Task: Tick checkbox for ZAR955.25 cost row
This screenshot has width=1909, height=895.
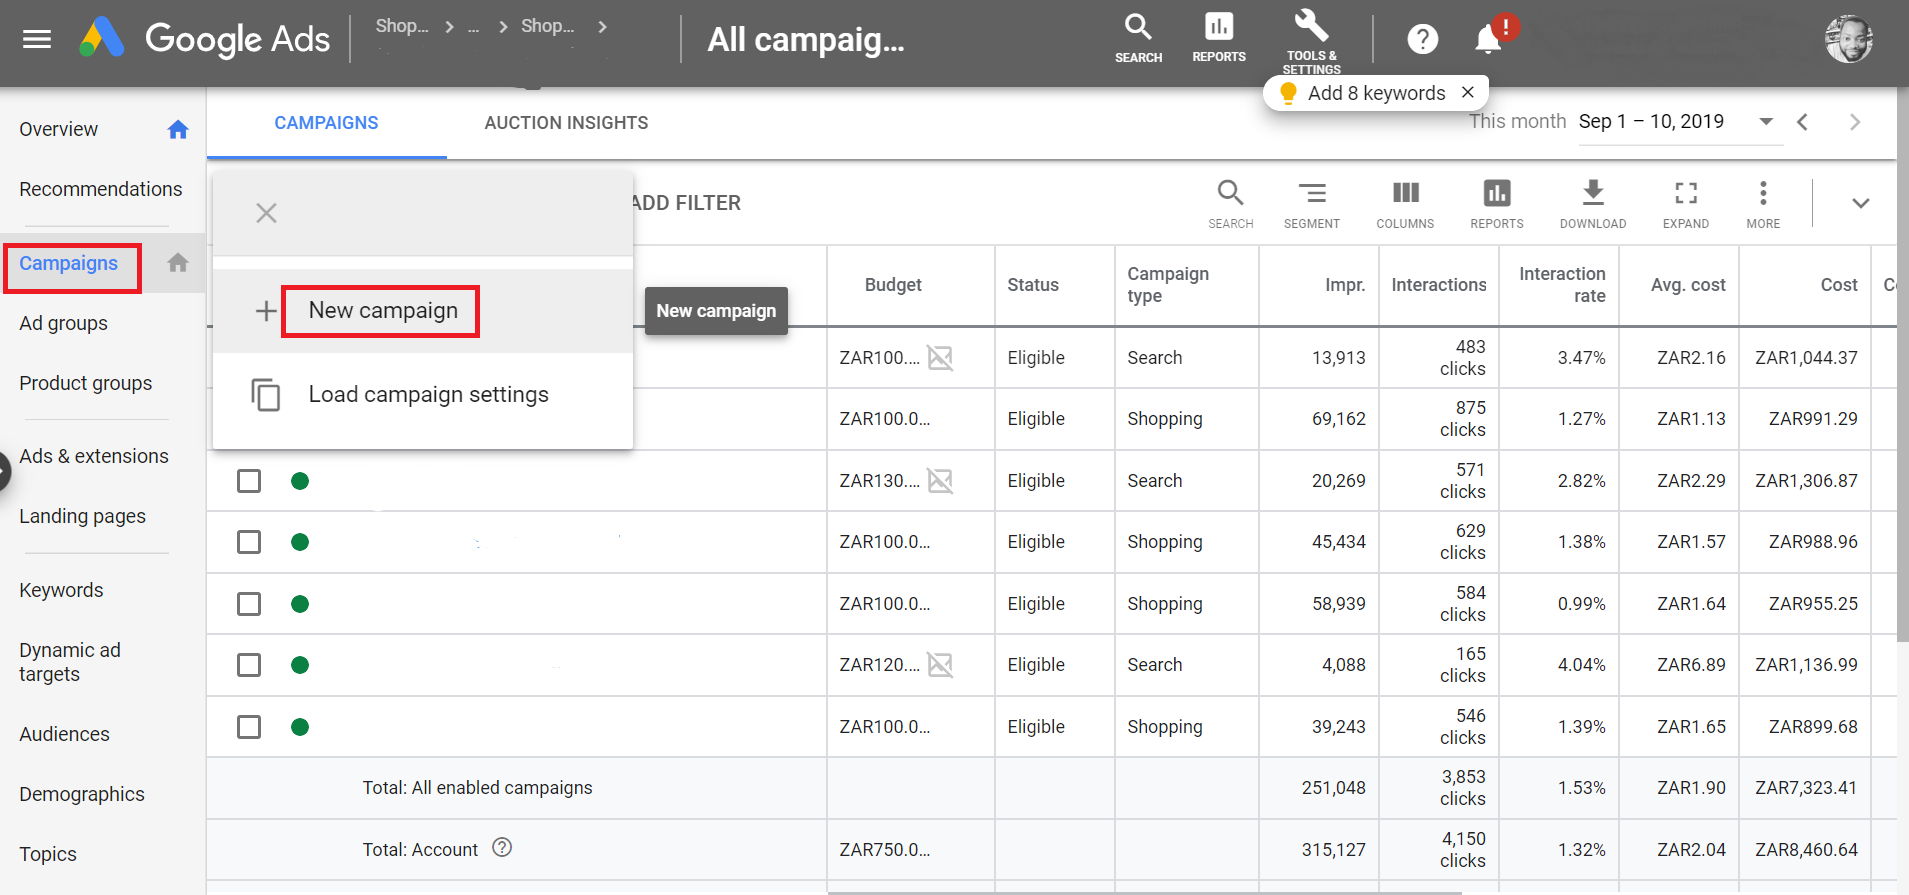Action: (x=249, y=604)
